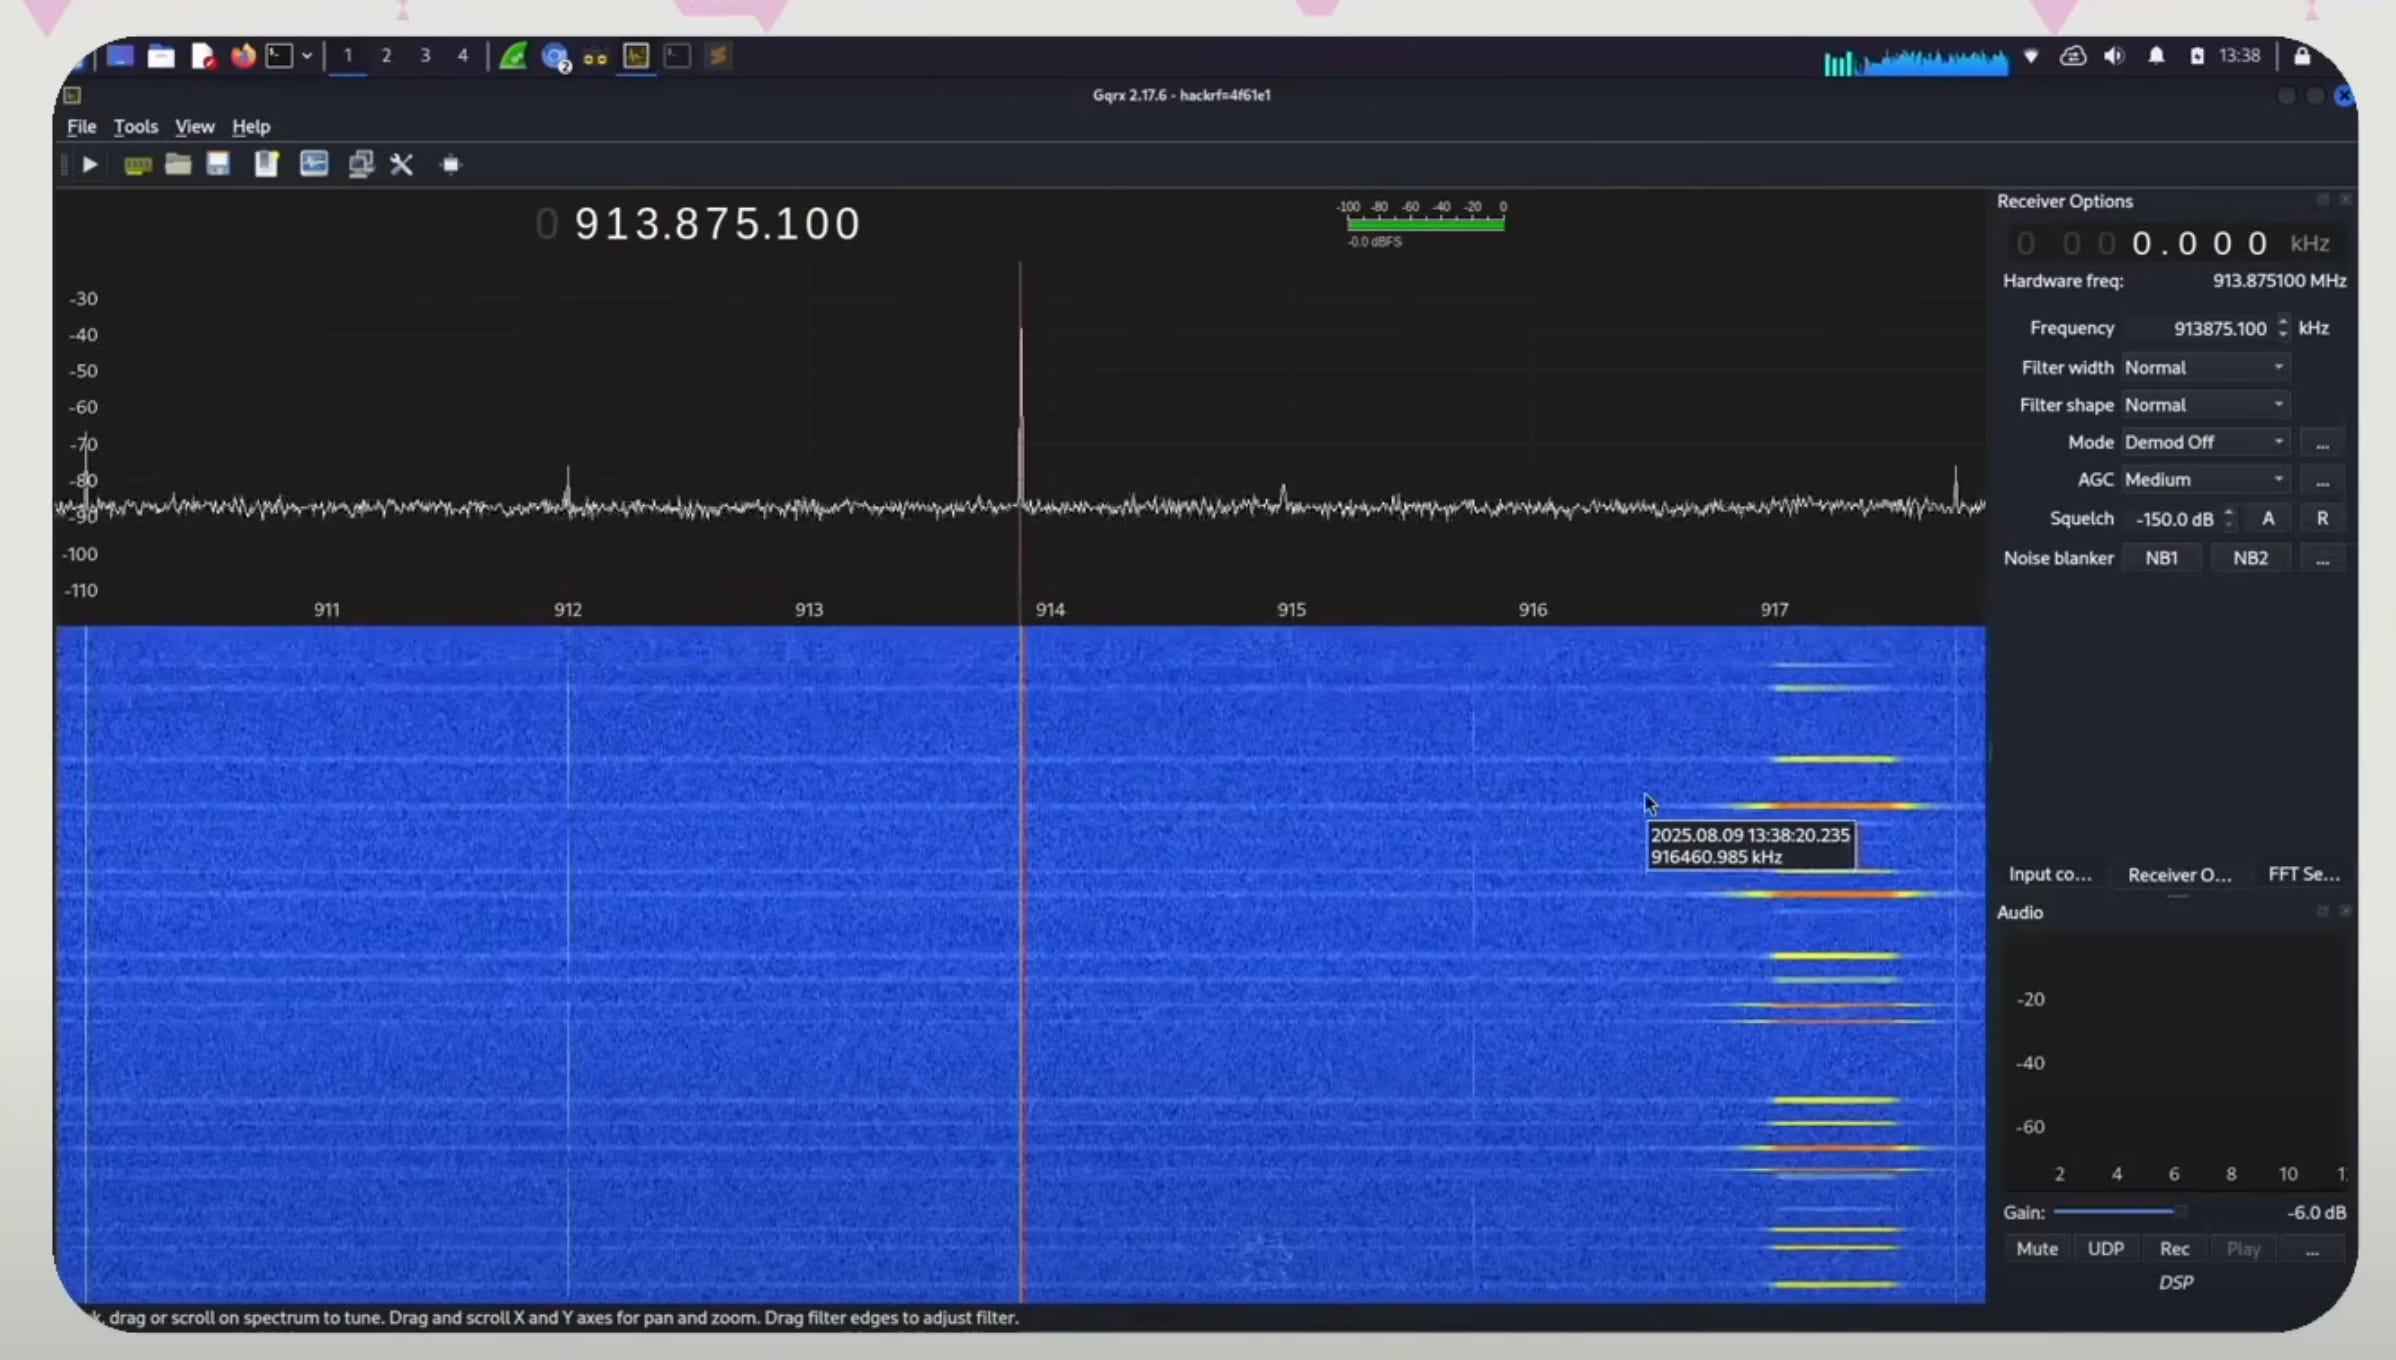Click the Rec audio record button
Image resolution: width=2396 pixels, height=1360 pixels.
[x=2174, y=1249]
